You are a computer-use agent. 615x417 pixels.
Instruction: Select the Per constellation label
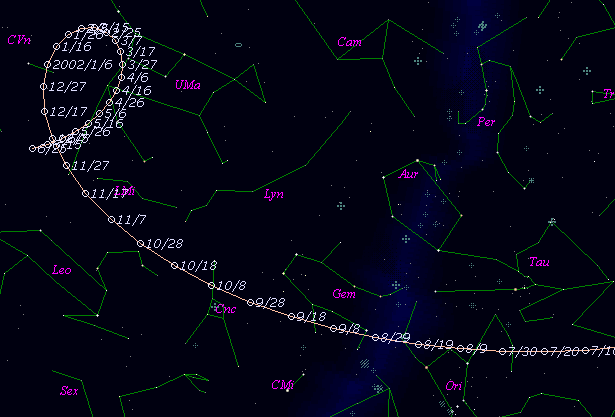[x=487, y=123]
